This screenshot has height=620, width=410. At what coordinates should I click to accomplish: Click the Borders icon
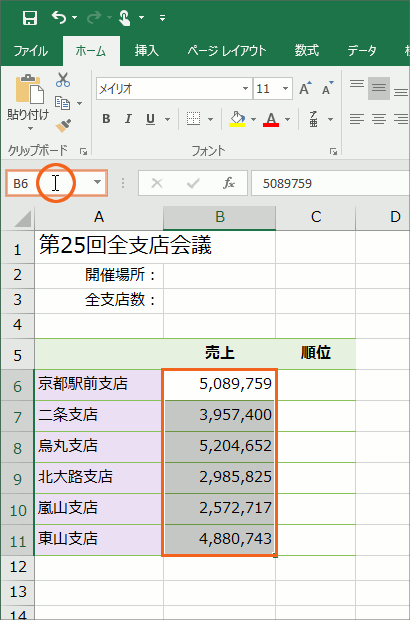point(193,119)
